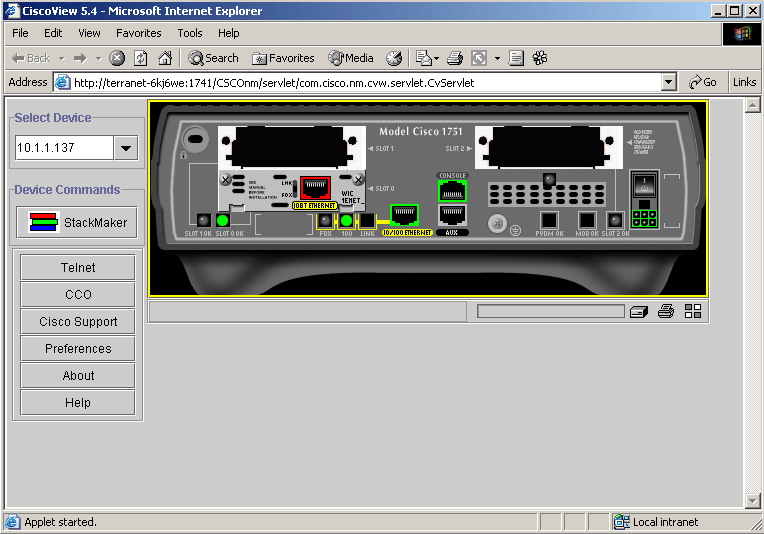764x534 pixels.
Task: Click the PVDM OK indicator
Action: tap(549, 220)
